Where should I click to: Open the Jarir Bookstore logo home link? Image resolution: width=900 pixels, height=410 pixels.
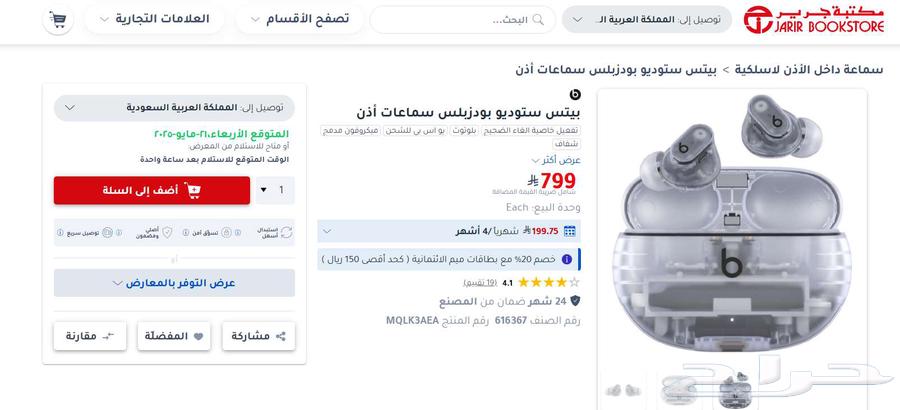[x=814, y=20]
